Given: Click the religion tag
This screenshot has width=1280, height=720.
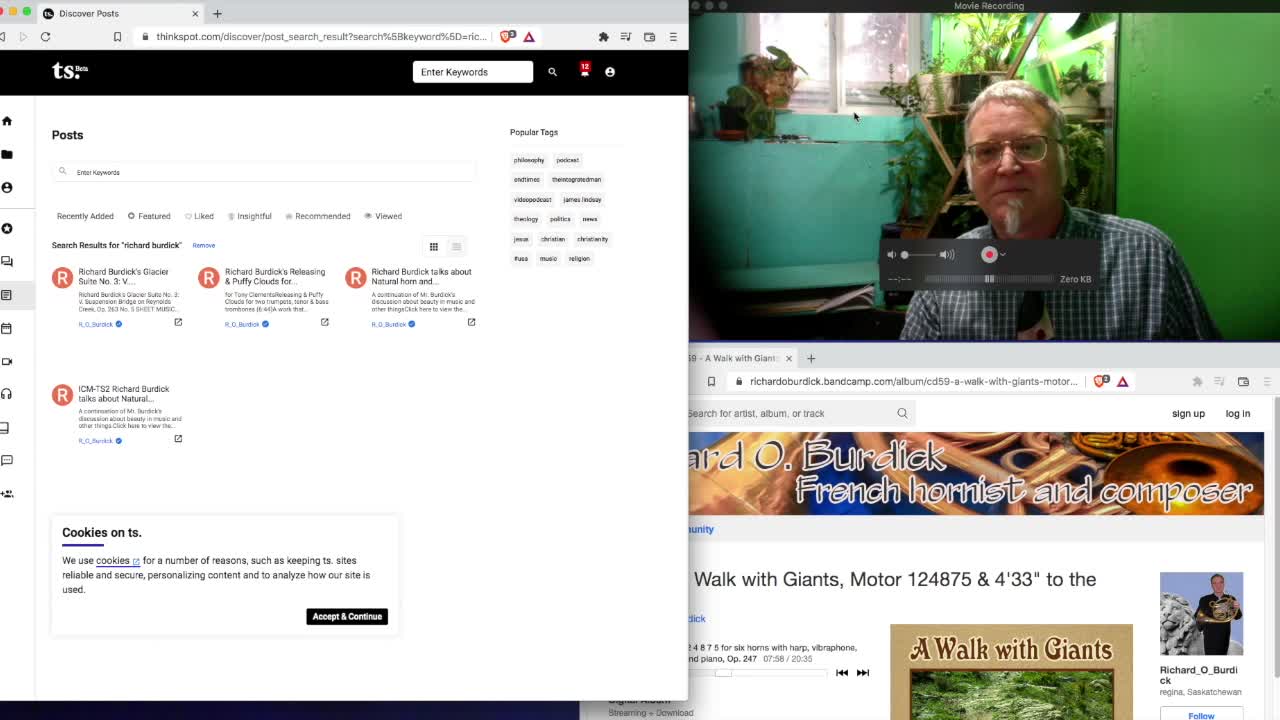Looking at the screenshot, I should (579, 259).
